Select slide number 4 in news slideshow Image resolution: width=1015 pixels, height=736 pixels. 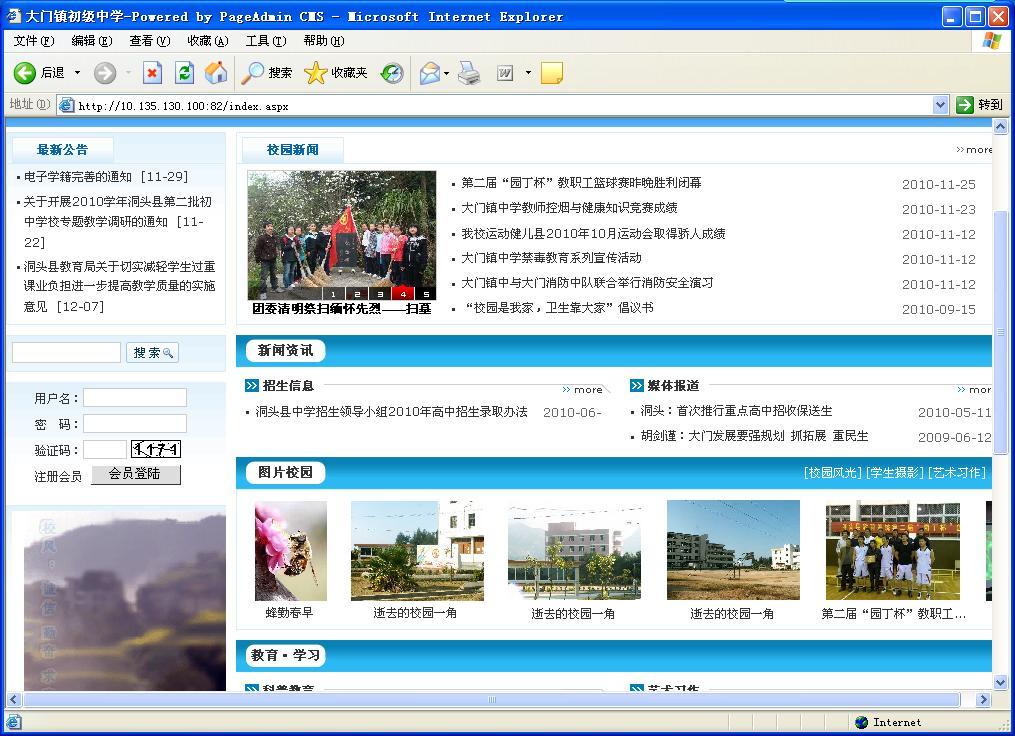(x=403, y=294)
